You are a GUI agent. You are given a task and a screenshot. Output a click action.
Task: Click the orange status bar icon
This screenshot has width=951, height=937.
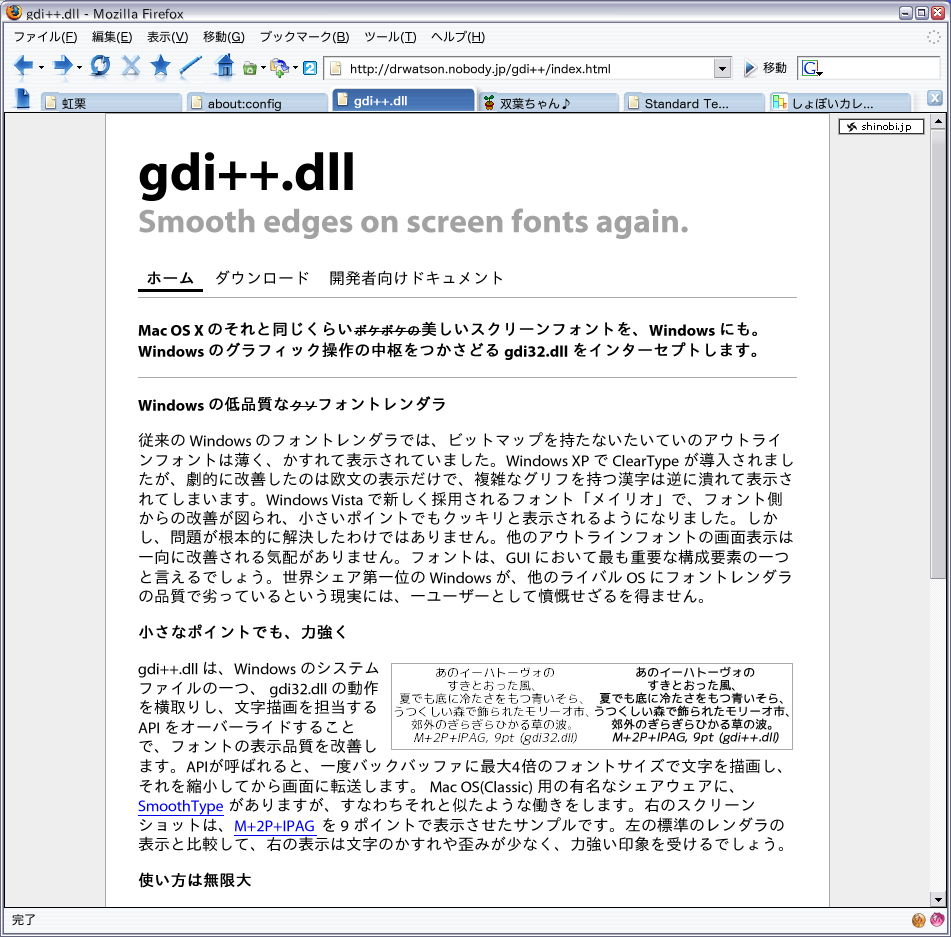(919, 920)
